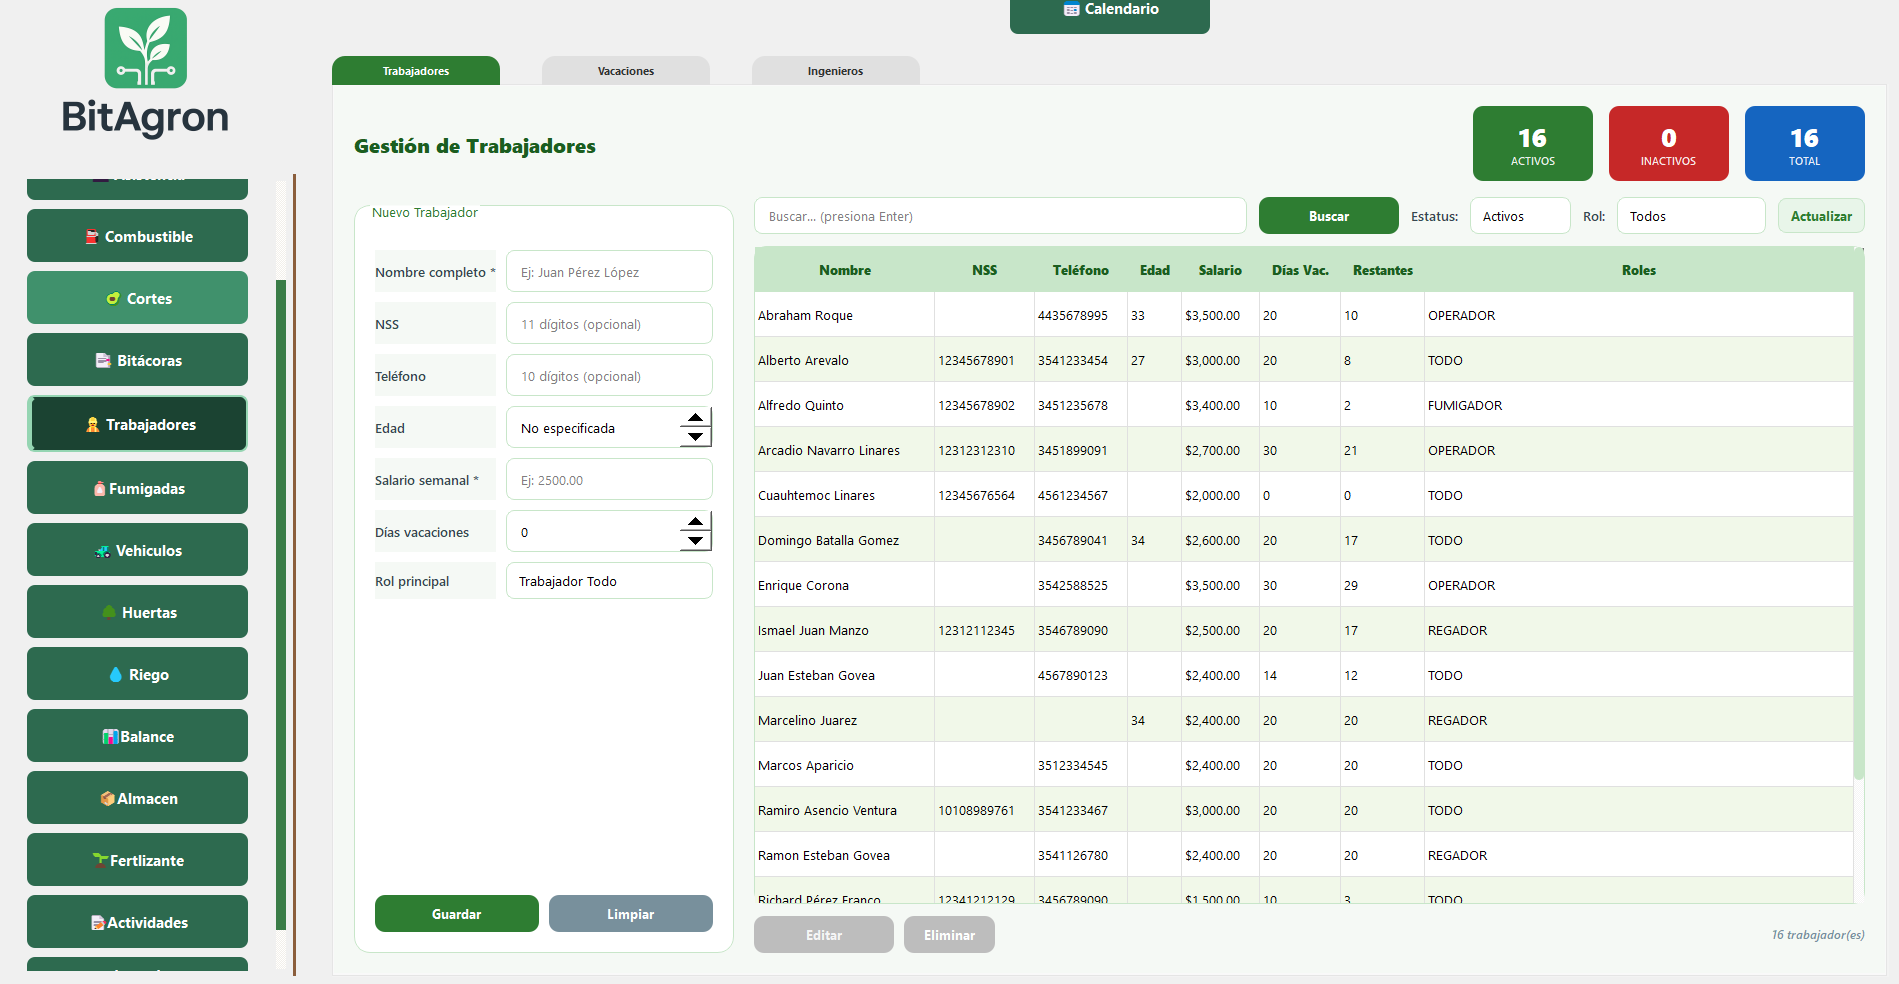Focus the Buscar search field
The width and height of the screenshot is (1899, 984).
[x=1000, y=216]
